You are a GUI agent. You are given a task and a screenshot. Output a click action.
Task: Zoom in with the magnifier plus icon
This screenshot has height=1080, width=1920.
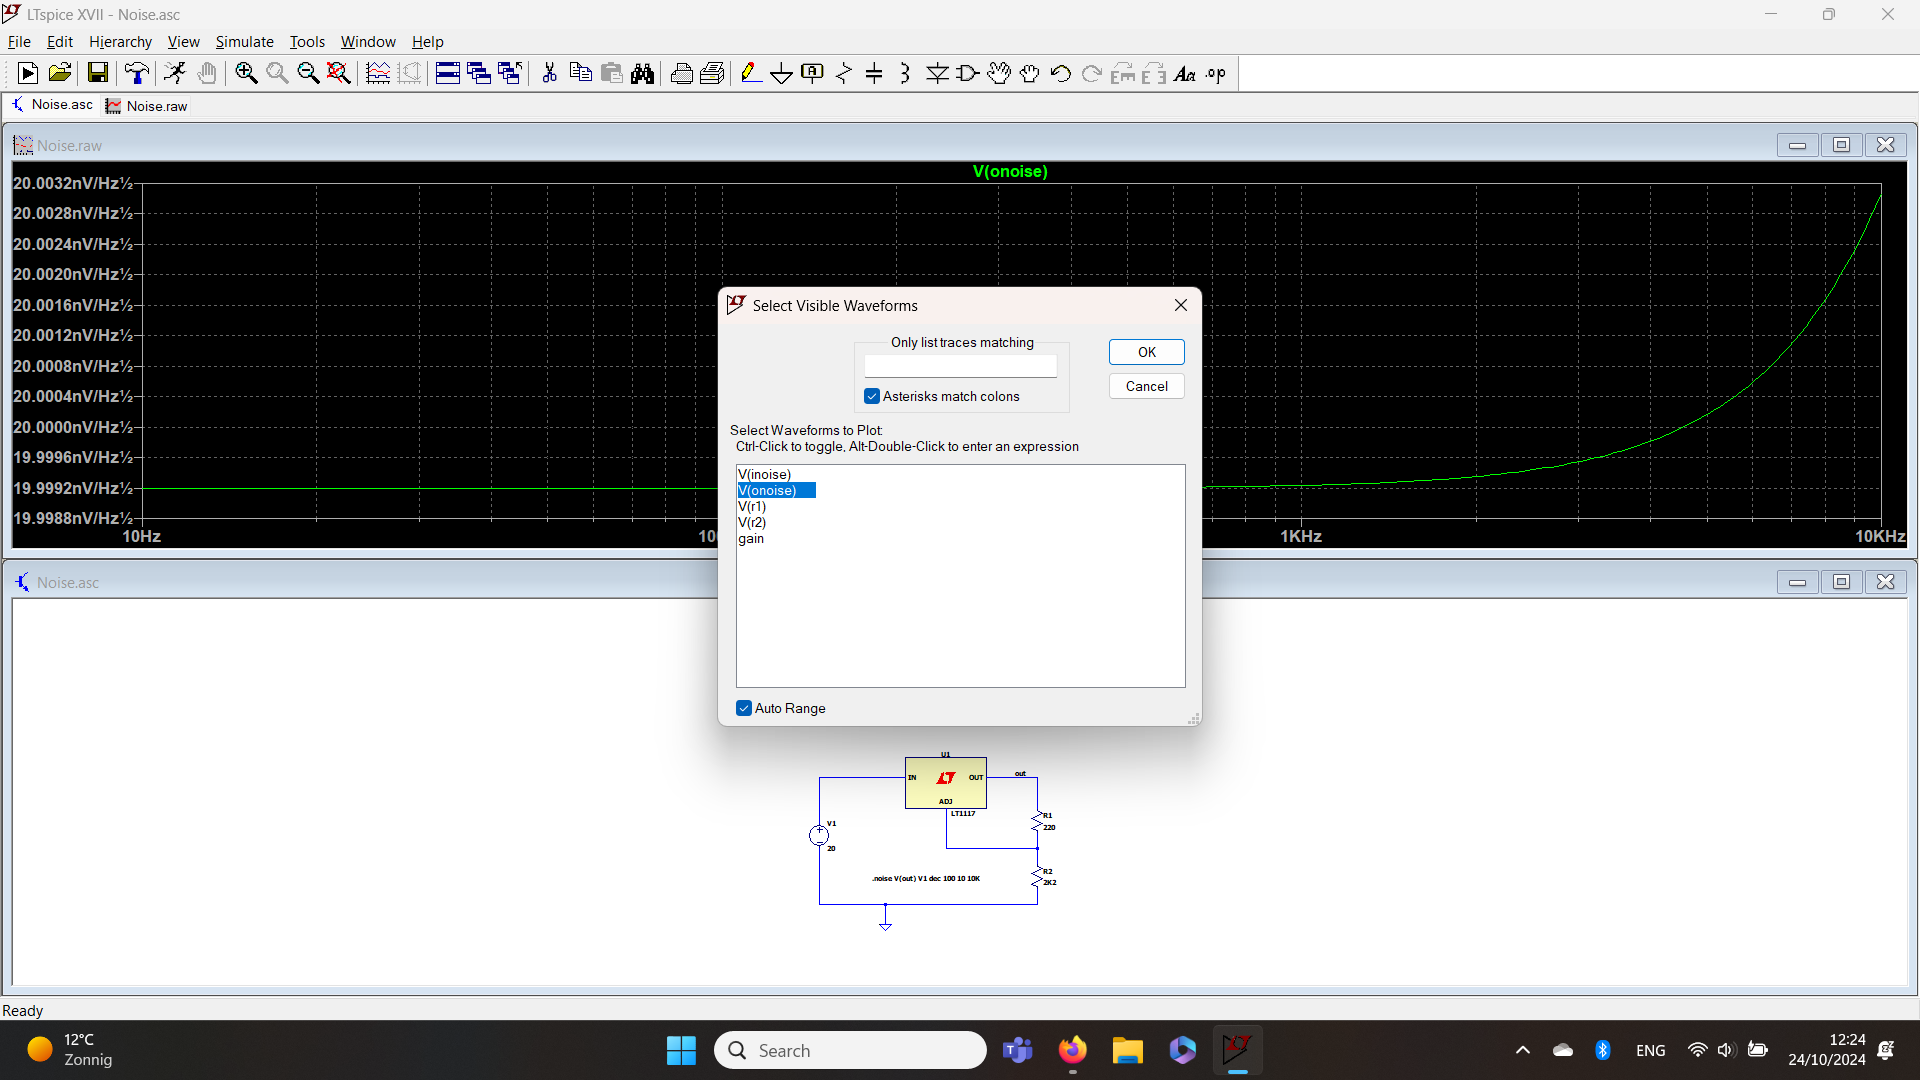tap(246, 73)
